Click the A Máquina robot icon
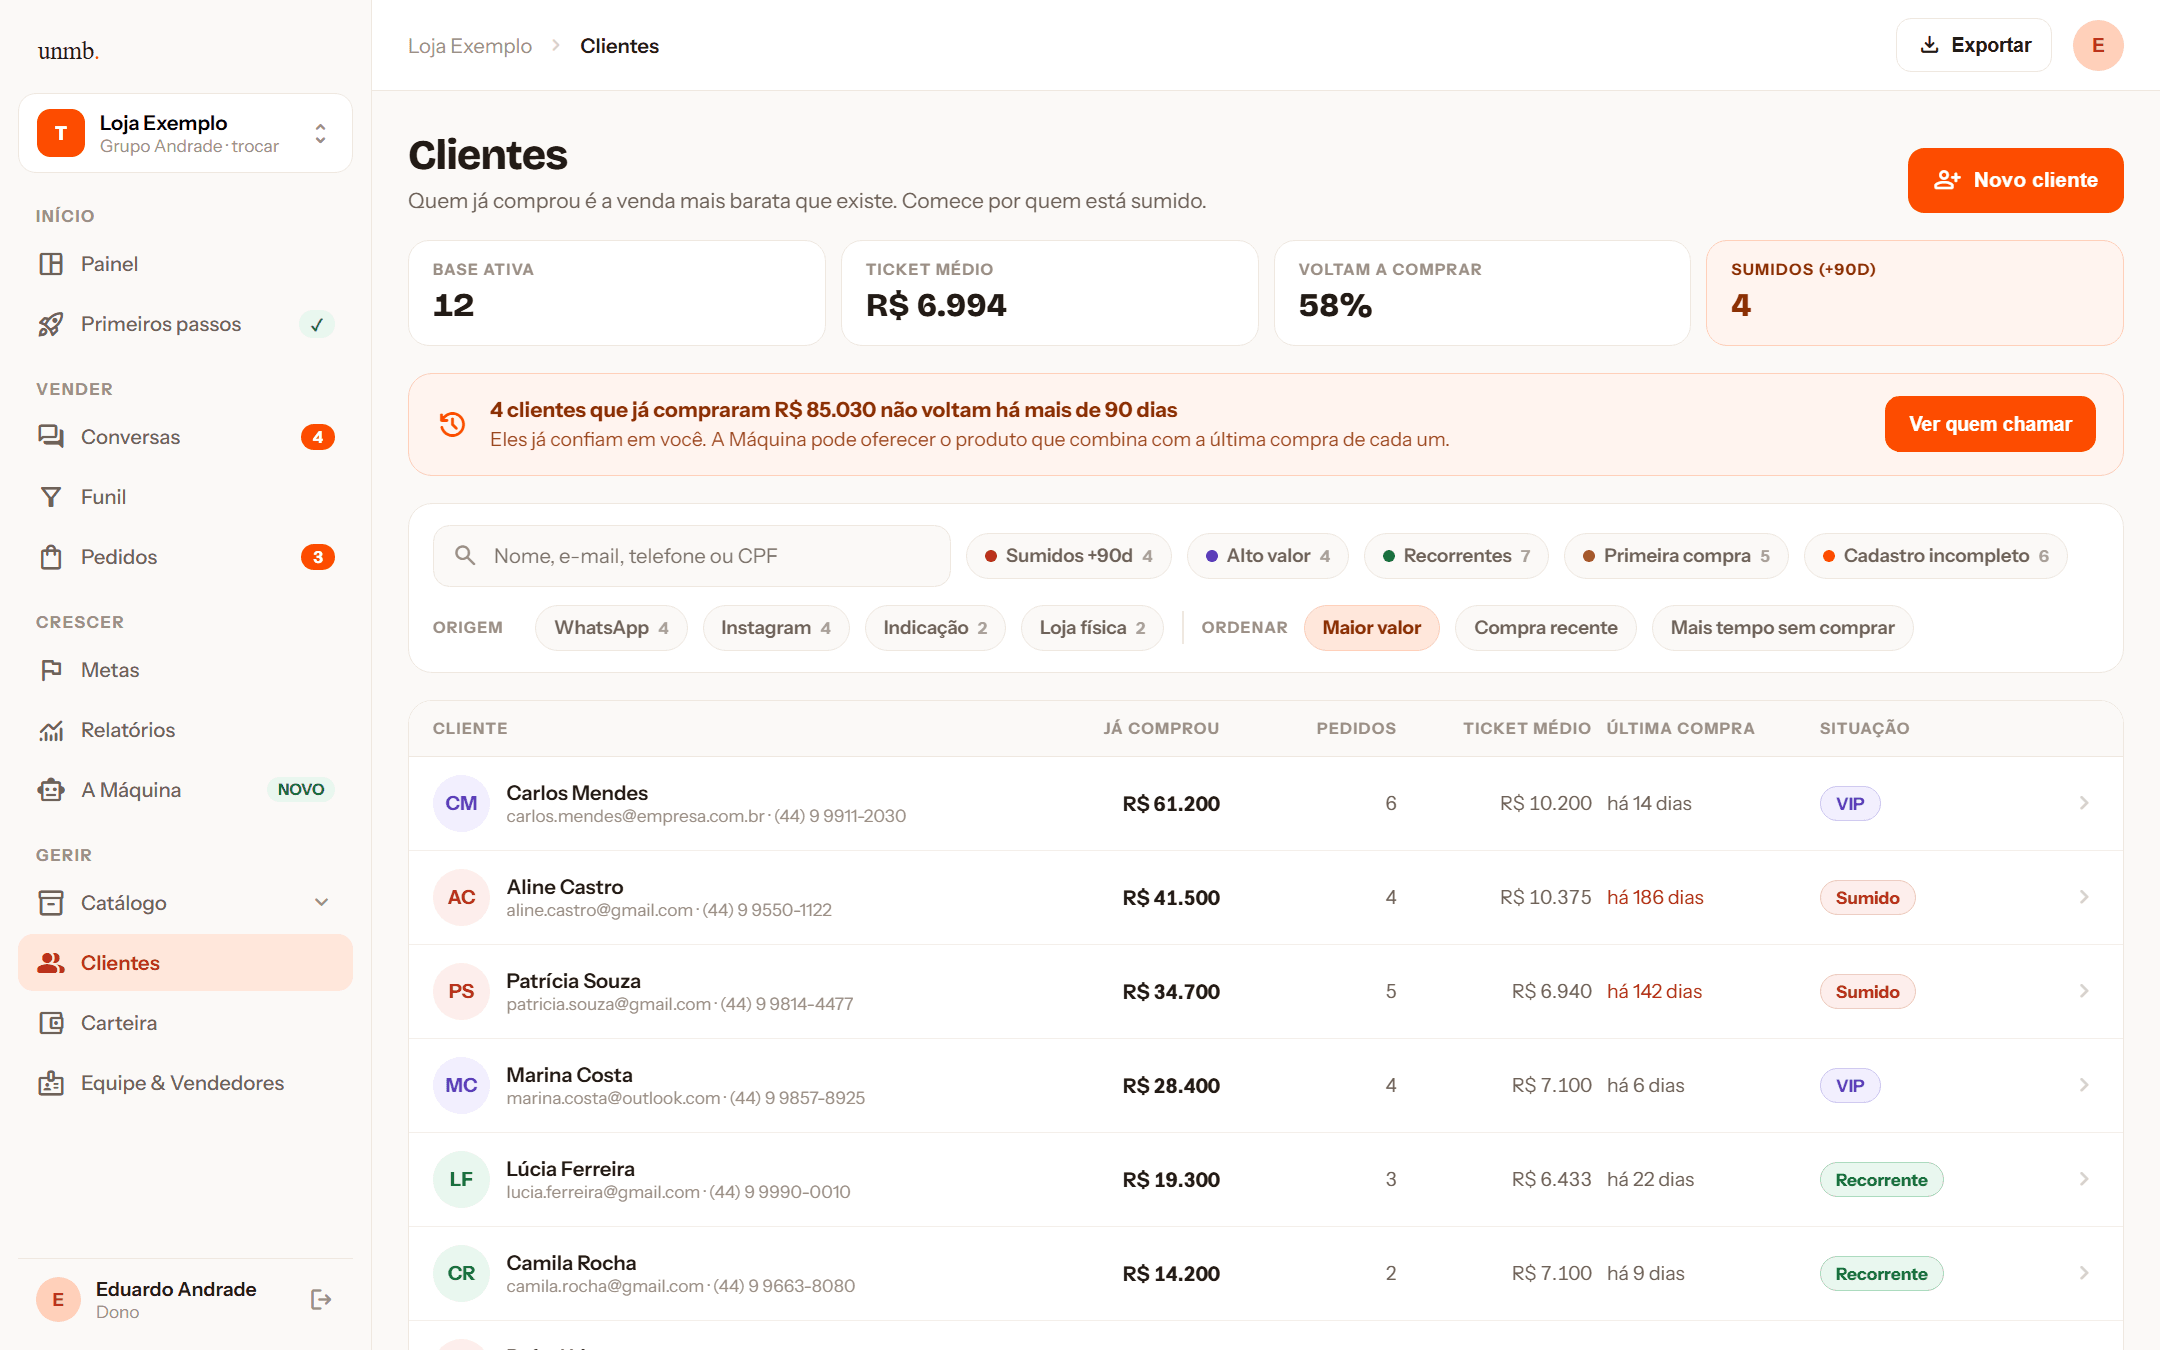The height and width of the screenshot is (1350, 2160). coord(51,790)
